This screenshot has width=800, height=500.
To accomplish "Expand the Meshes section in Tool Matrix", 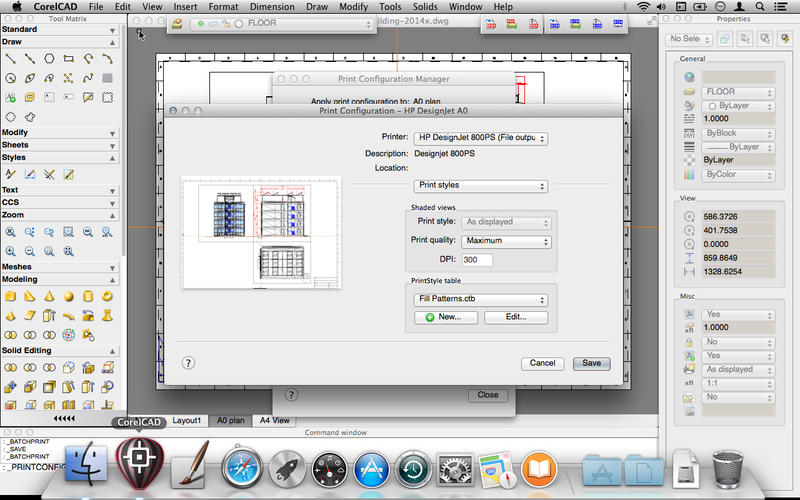I will [16, 267].
